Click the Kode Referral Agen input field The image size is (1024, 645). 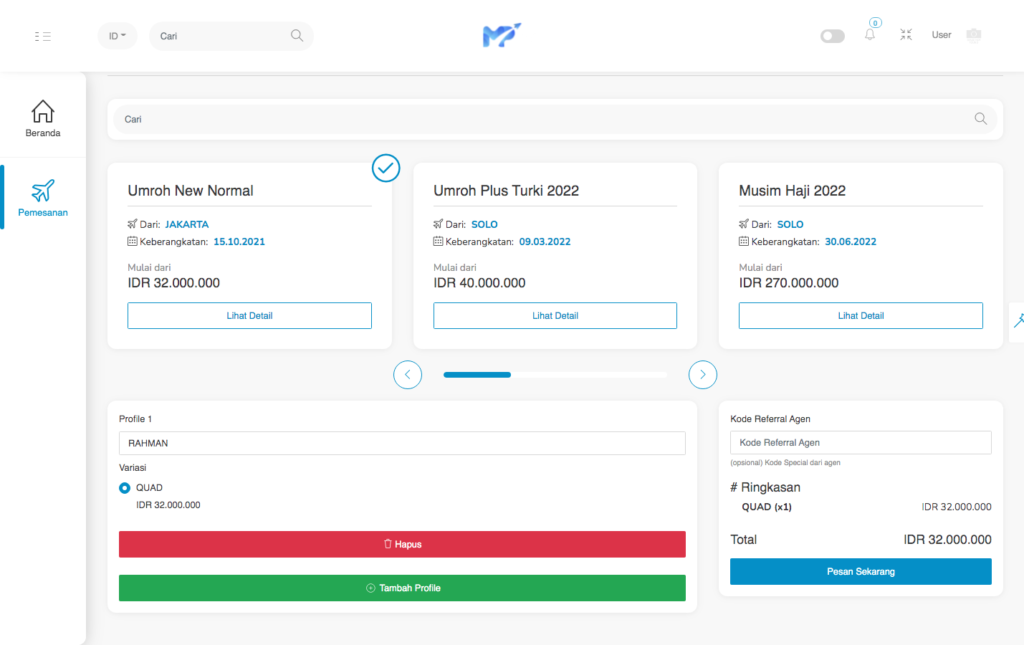(x=860, y=442)
